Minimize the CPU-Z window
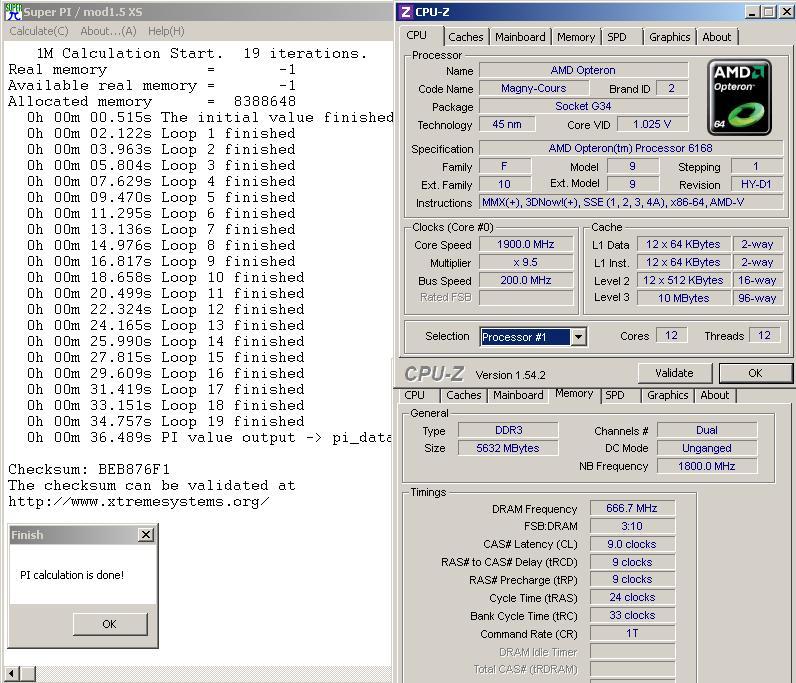Screen dimensions: 796x683 click(x=752, y=12)
